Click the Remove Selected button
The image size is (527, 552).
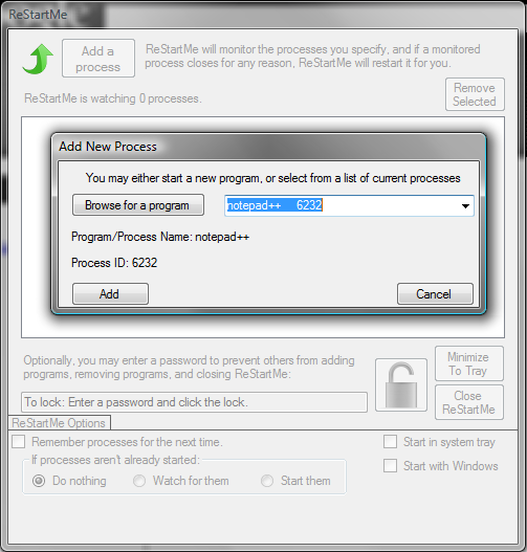pos(475,94)
